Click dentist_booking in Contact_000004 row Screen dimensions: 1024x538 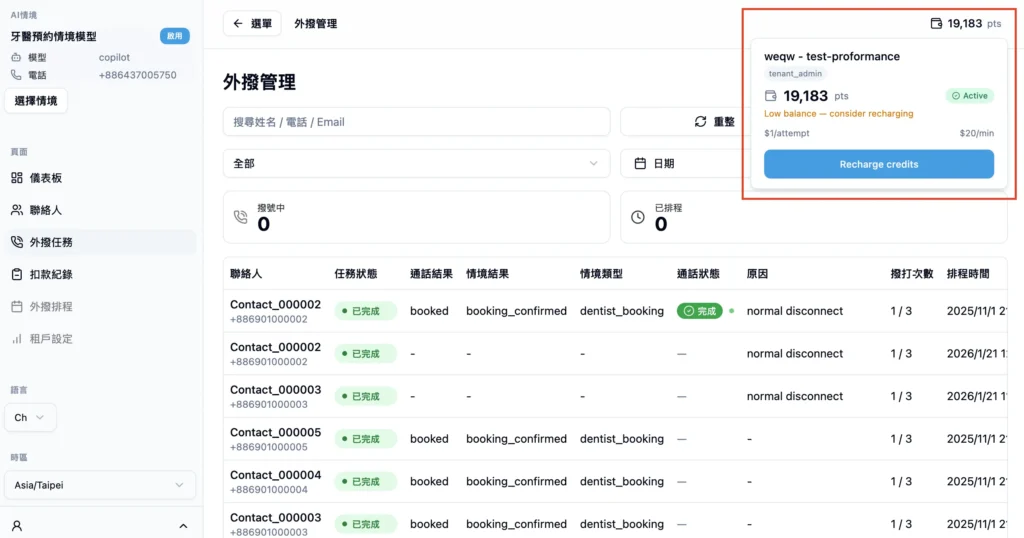[x=622, y=481]
